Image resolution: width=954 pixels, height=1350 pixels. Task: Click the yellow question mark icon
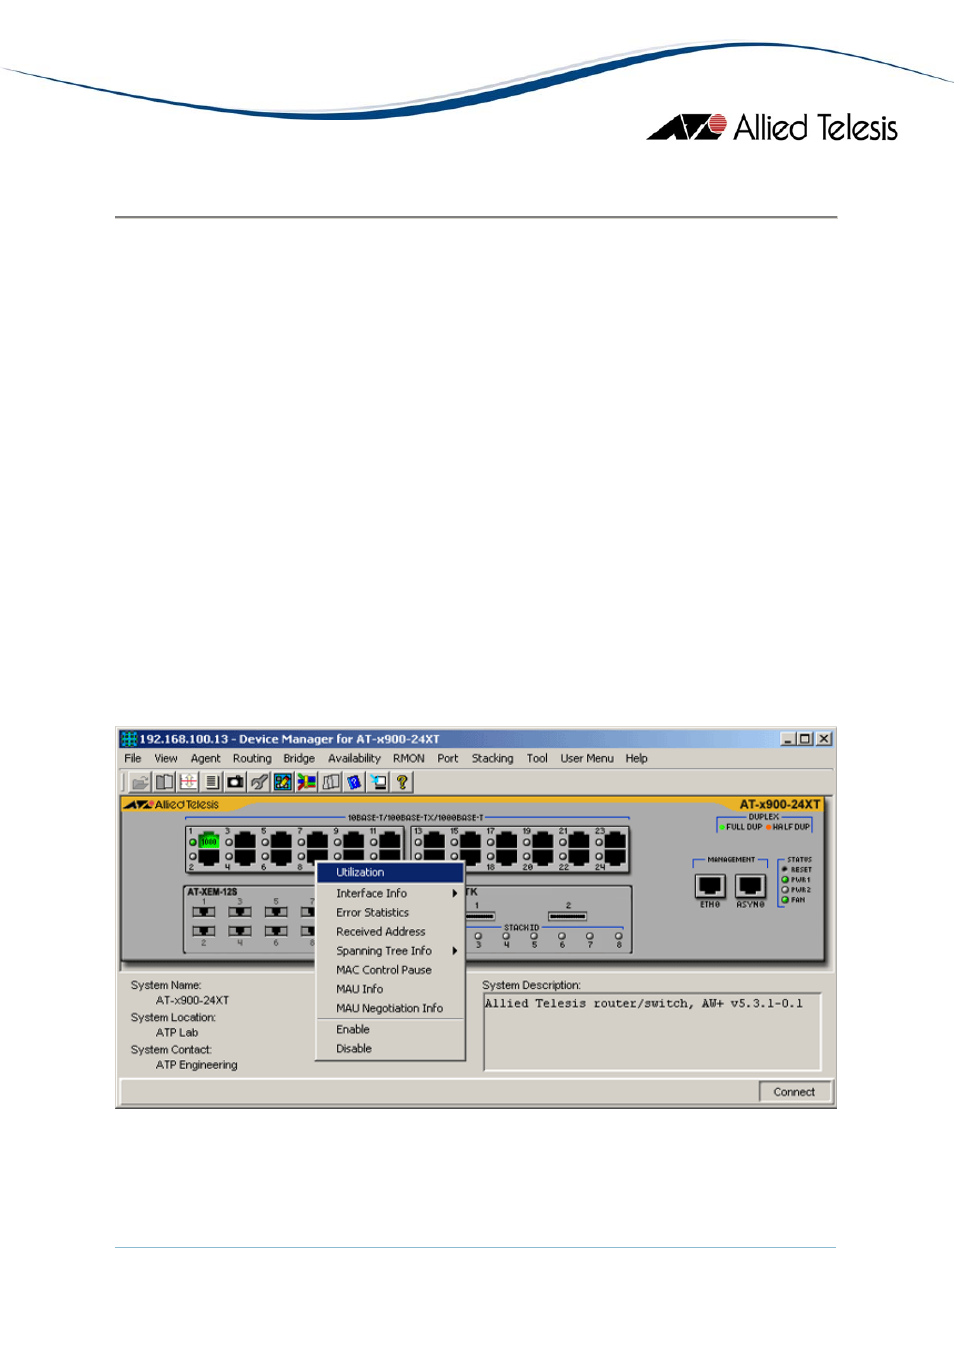coord(402,782)
